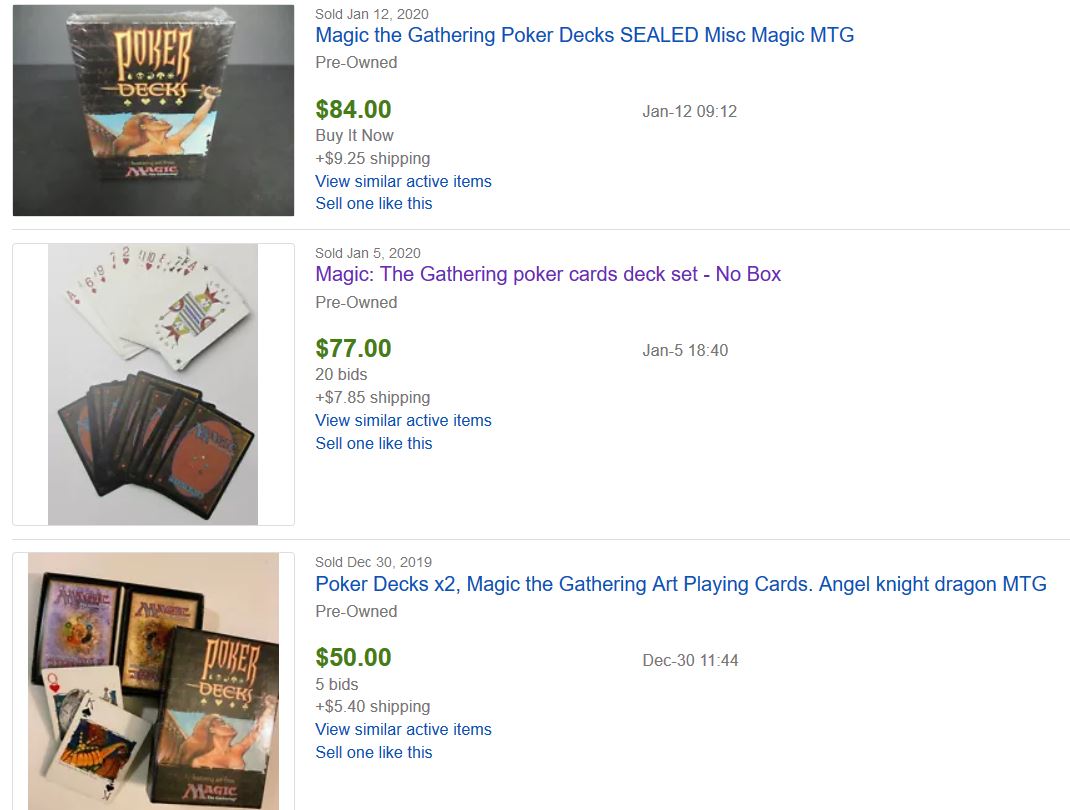The image size is (1070, 810).
Task: Open the '20 bids' bid history
Action: tap(341, 374)
